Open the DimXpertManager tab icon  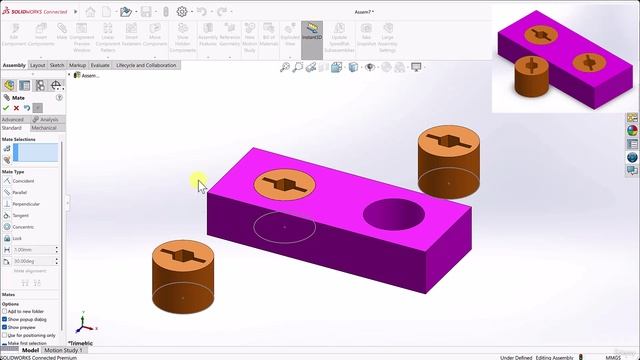coord(56,85)
